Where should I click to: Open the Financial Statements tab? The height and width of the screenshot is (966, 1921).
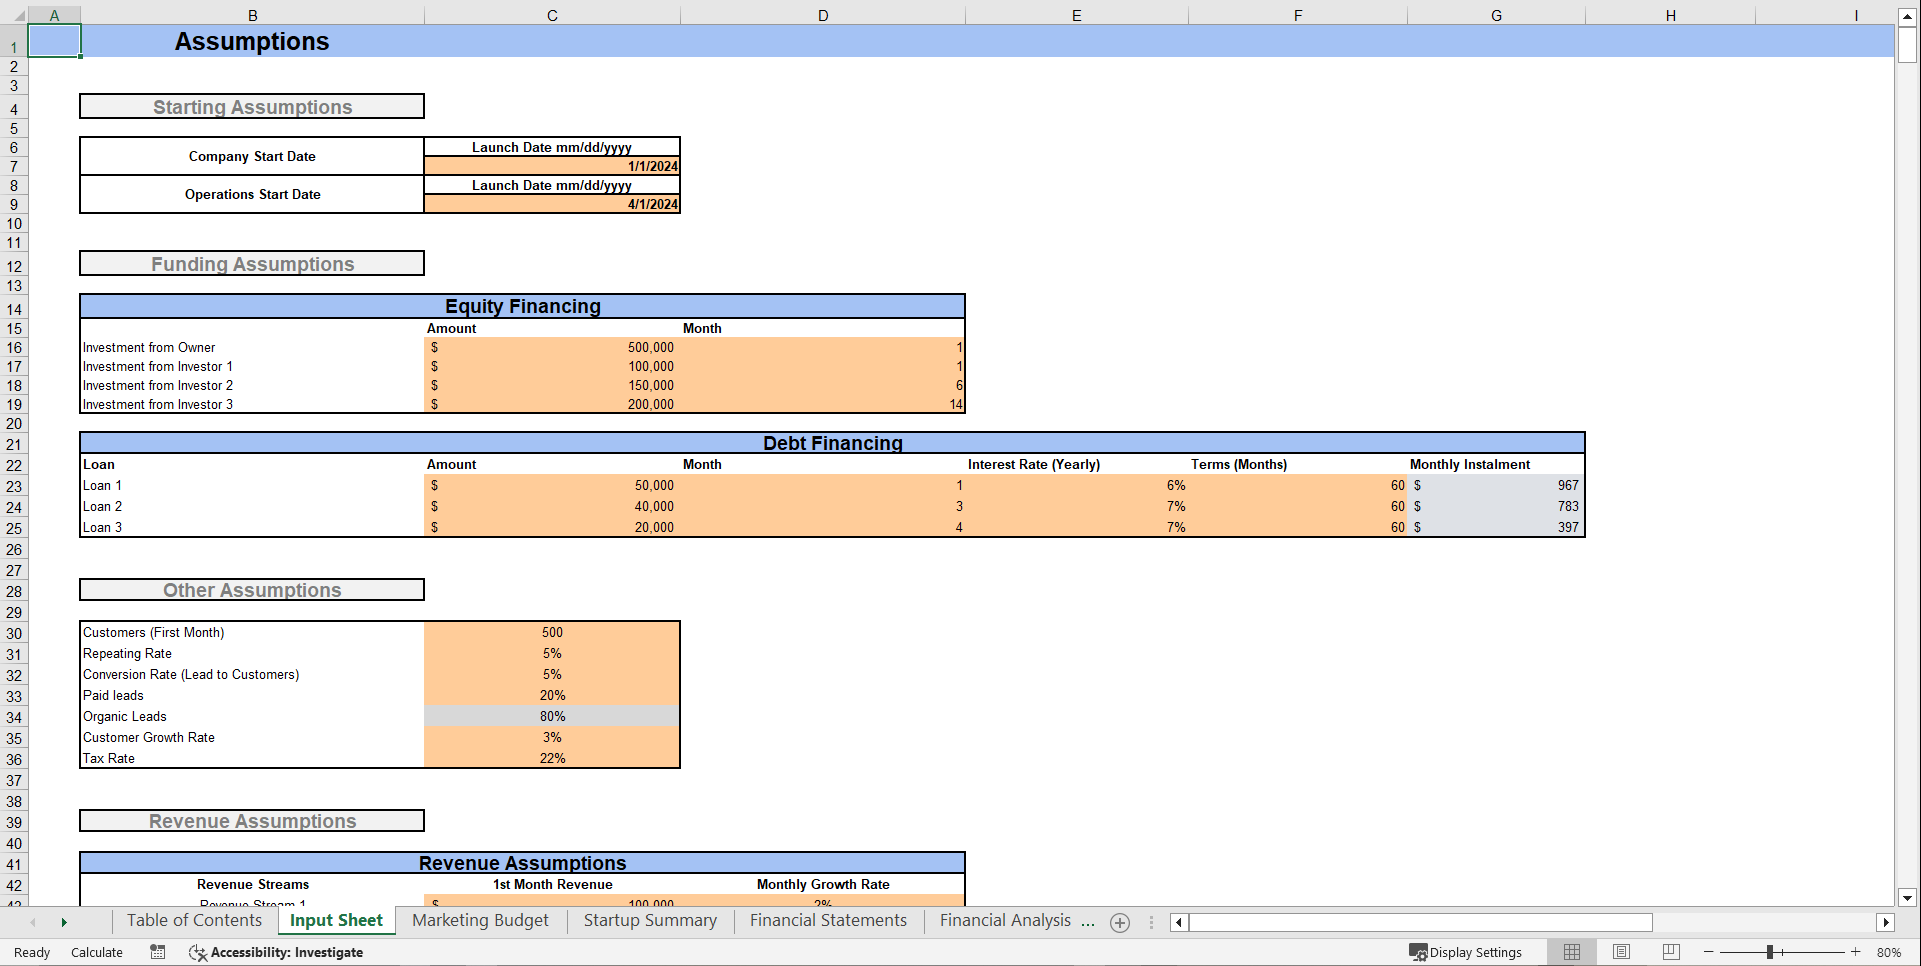[828, 921]
